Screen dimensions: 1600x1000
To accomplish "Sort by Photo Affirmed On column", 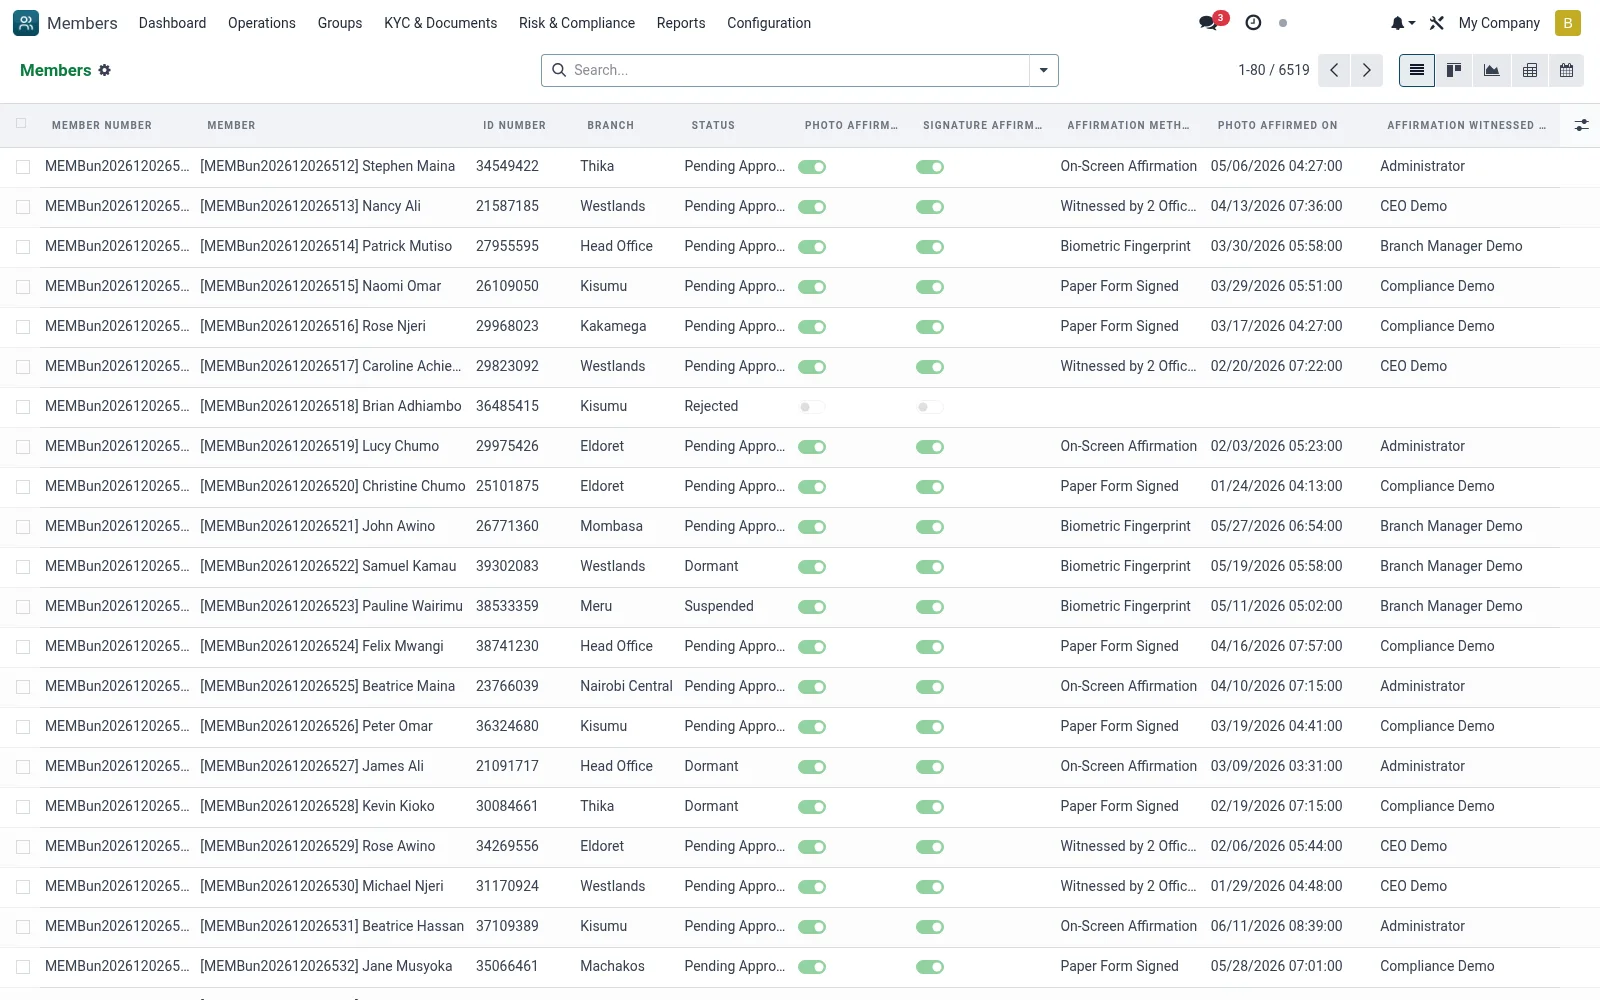I will pos(1277,126).
